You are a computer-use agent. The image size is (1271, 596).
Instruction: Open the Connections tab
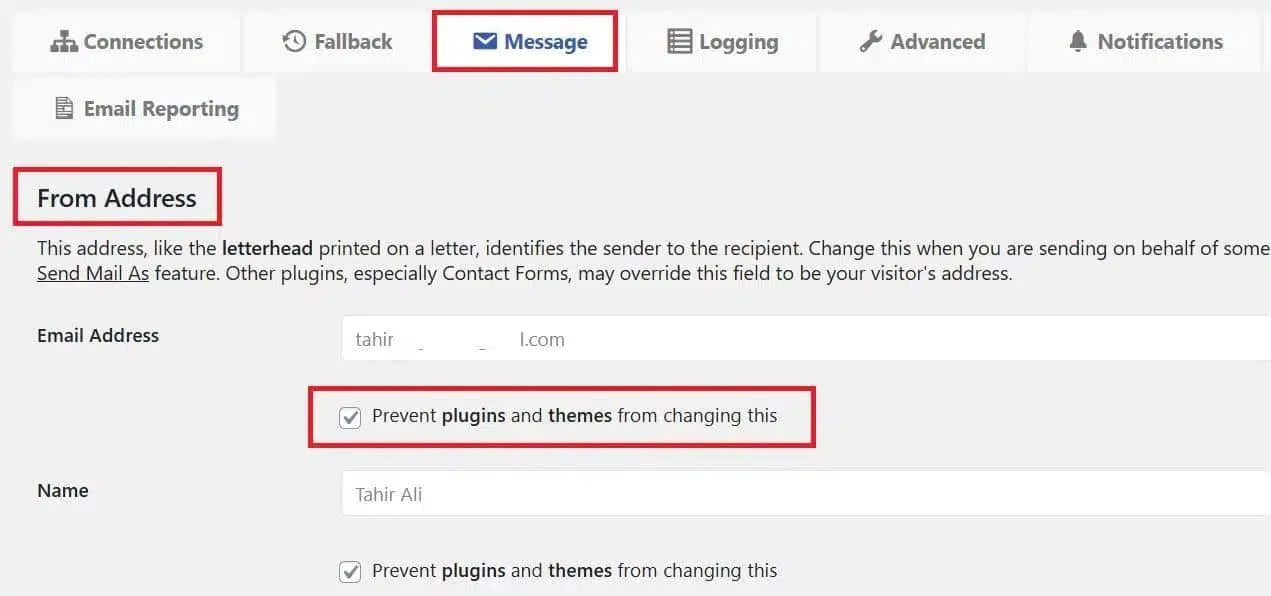[x=142, y=42]
